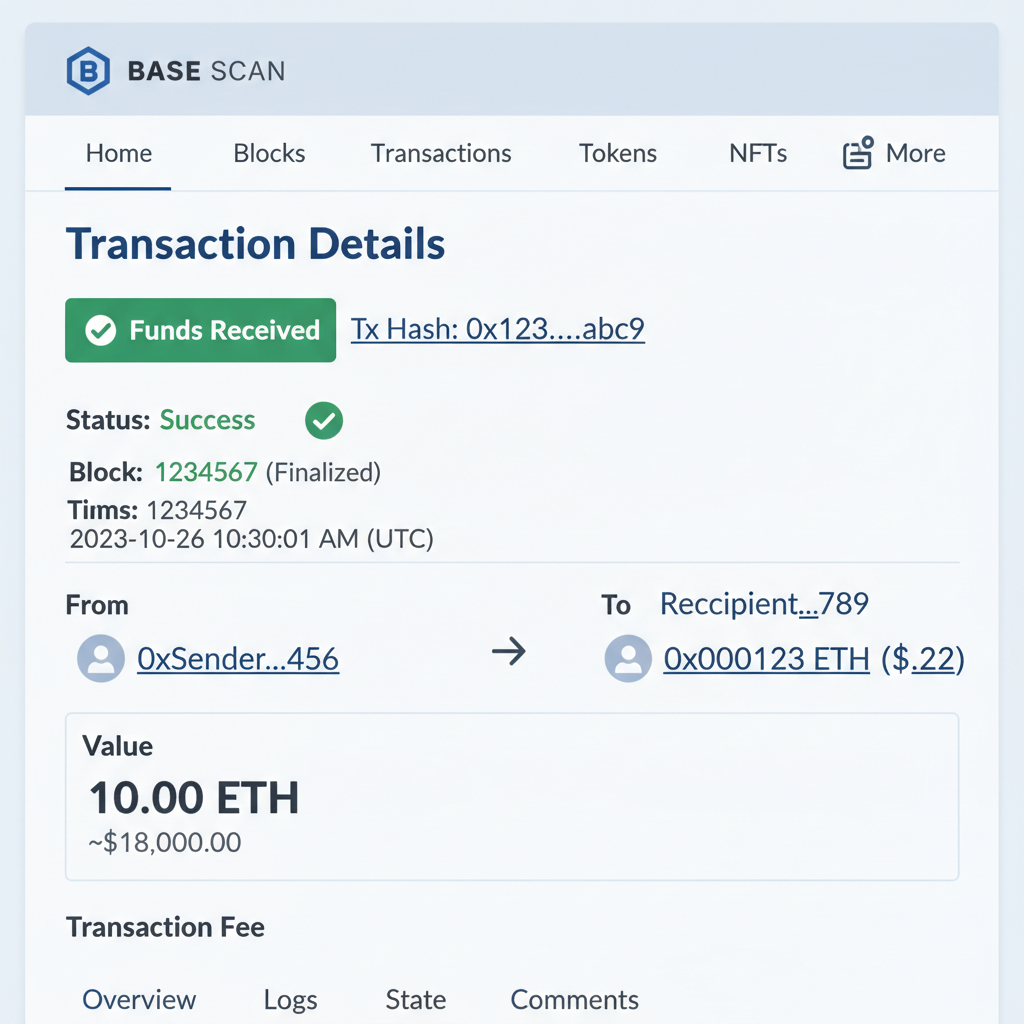Screen dimensions: 1024x1024
Task: Click the recipient avatar icon
Action: pyautogui.click(x=628, y=658)
